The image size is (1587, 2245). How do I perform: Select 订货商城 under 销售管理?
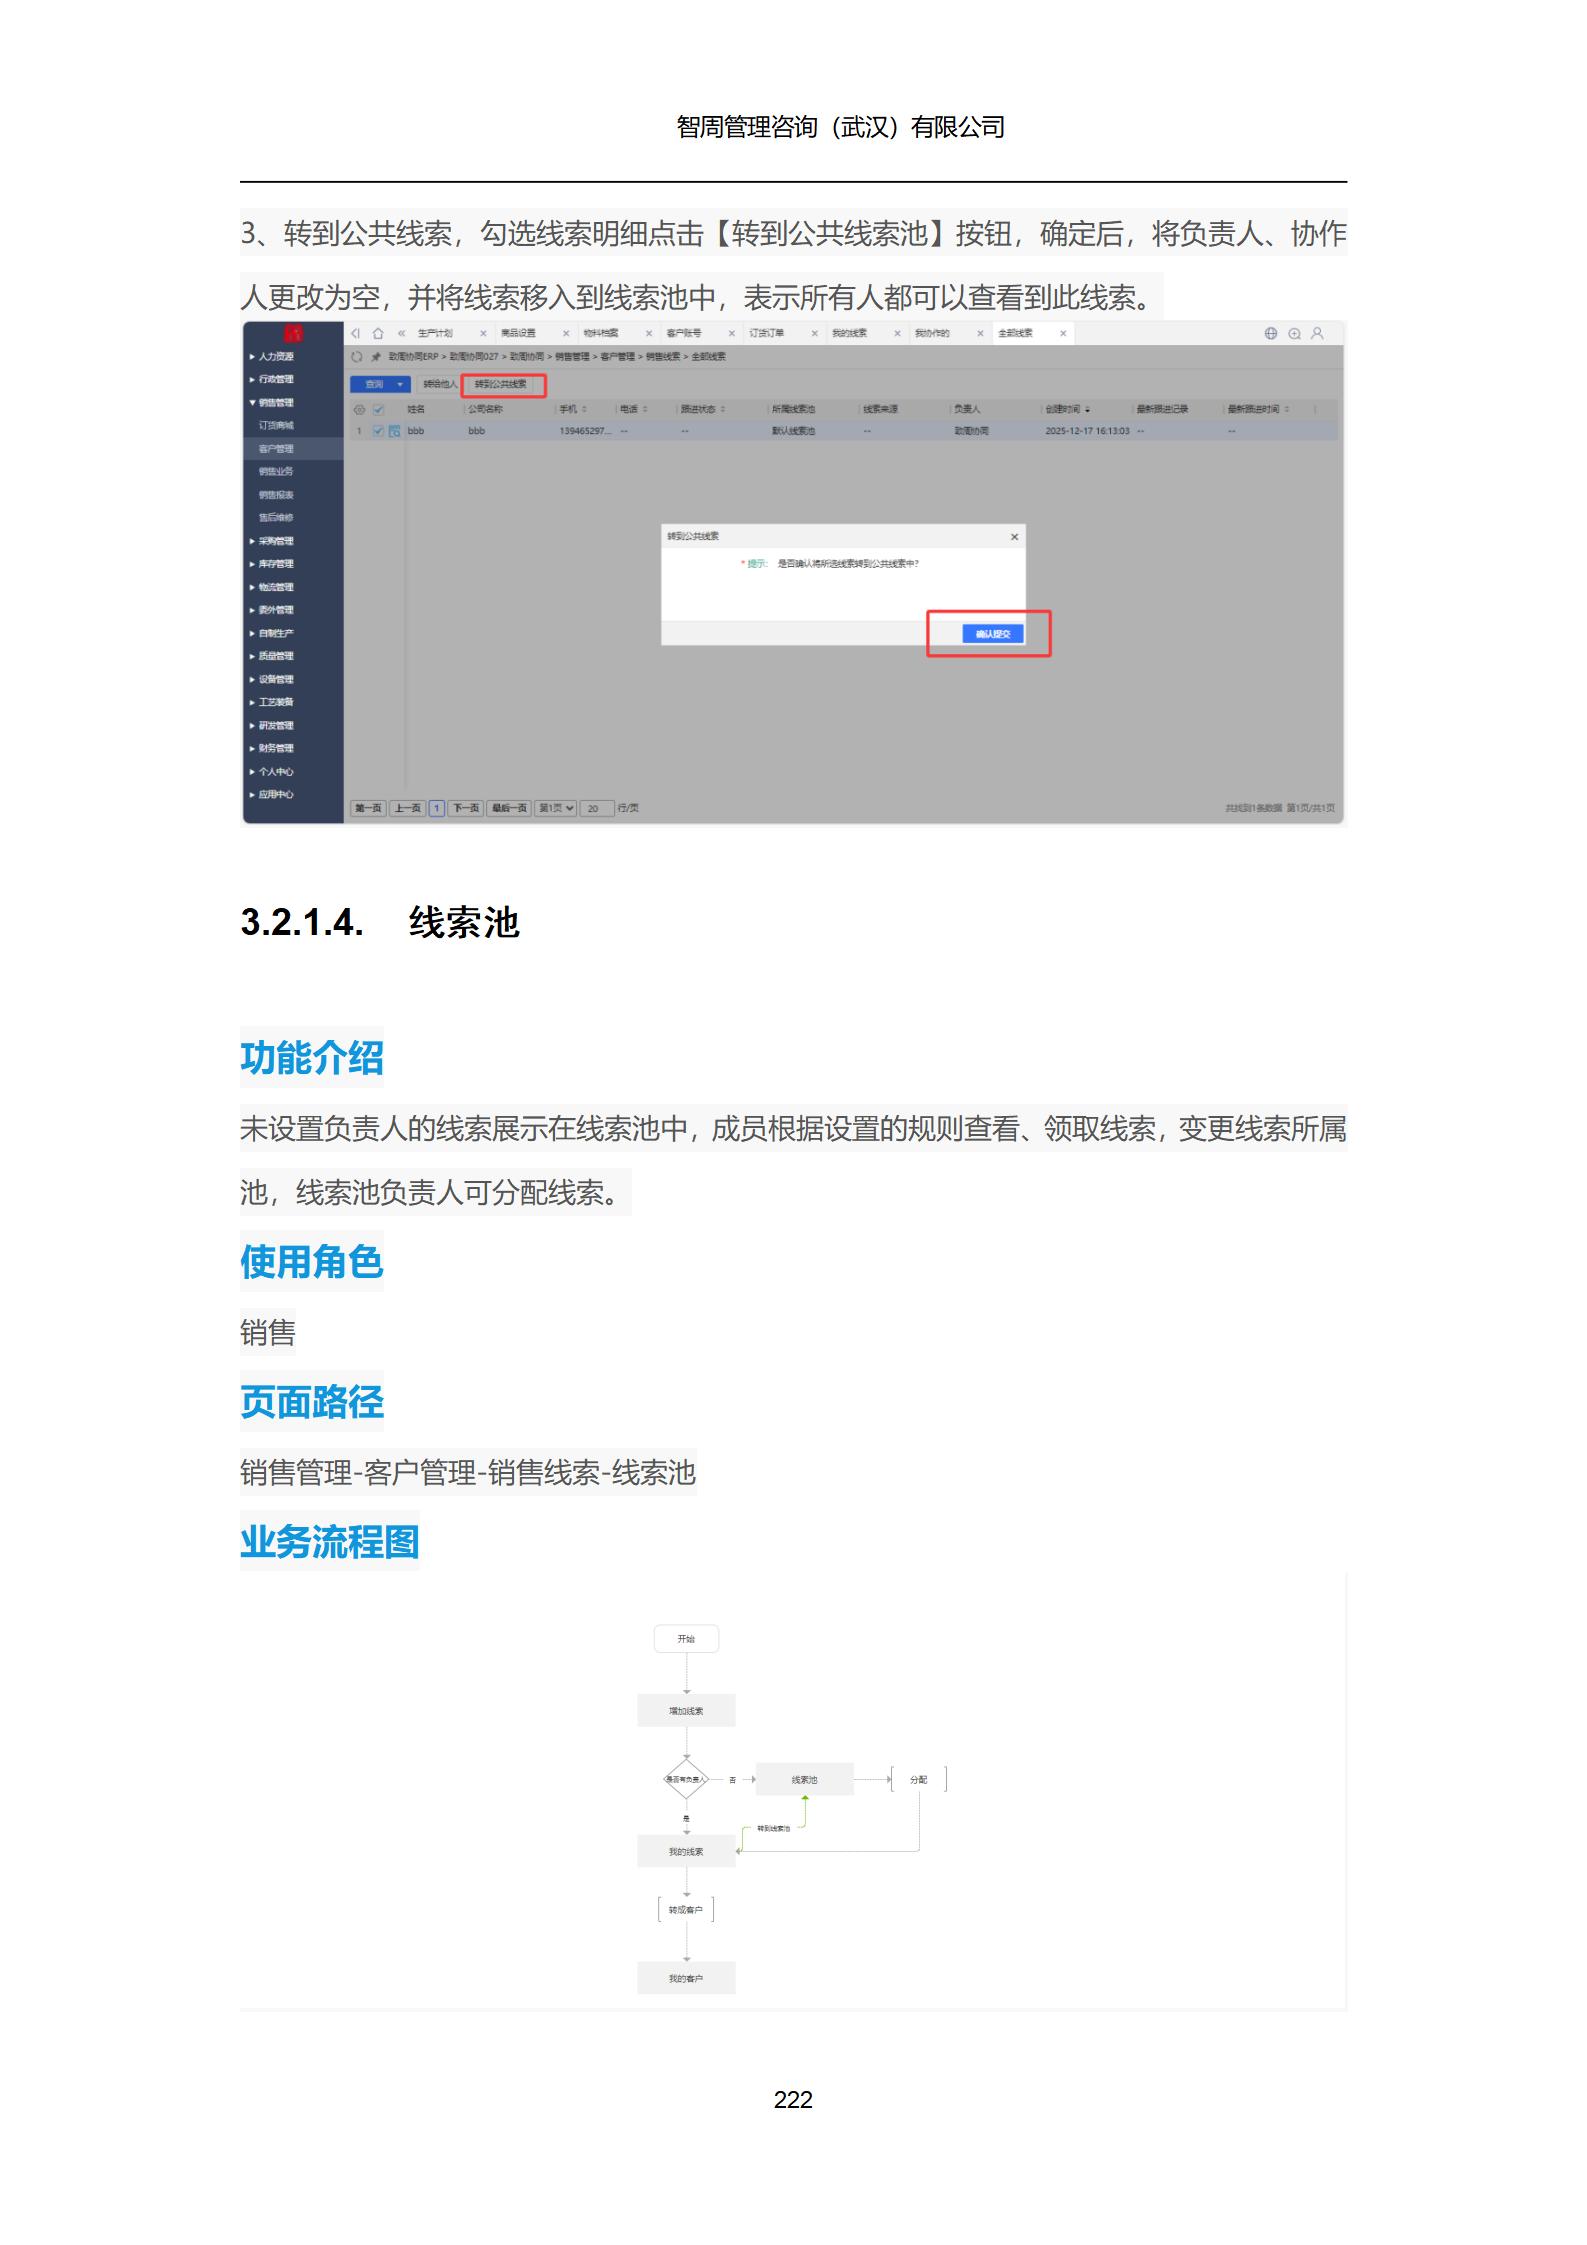coord(276,426)
